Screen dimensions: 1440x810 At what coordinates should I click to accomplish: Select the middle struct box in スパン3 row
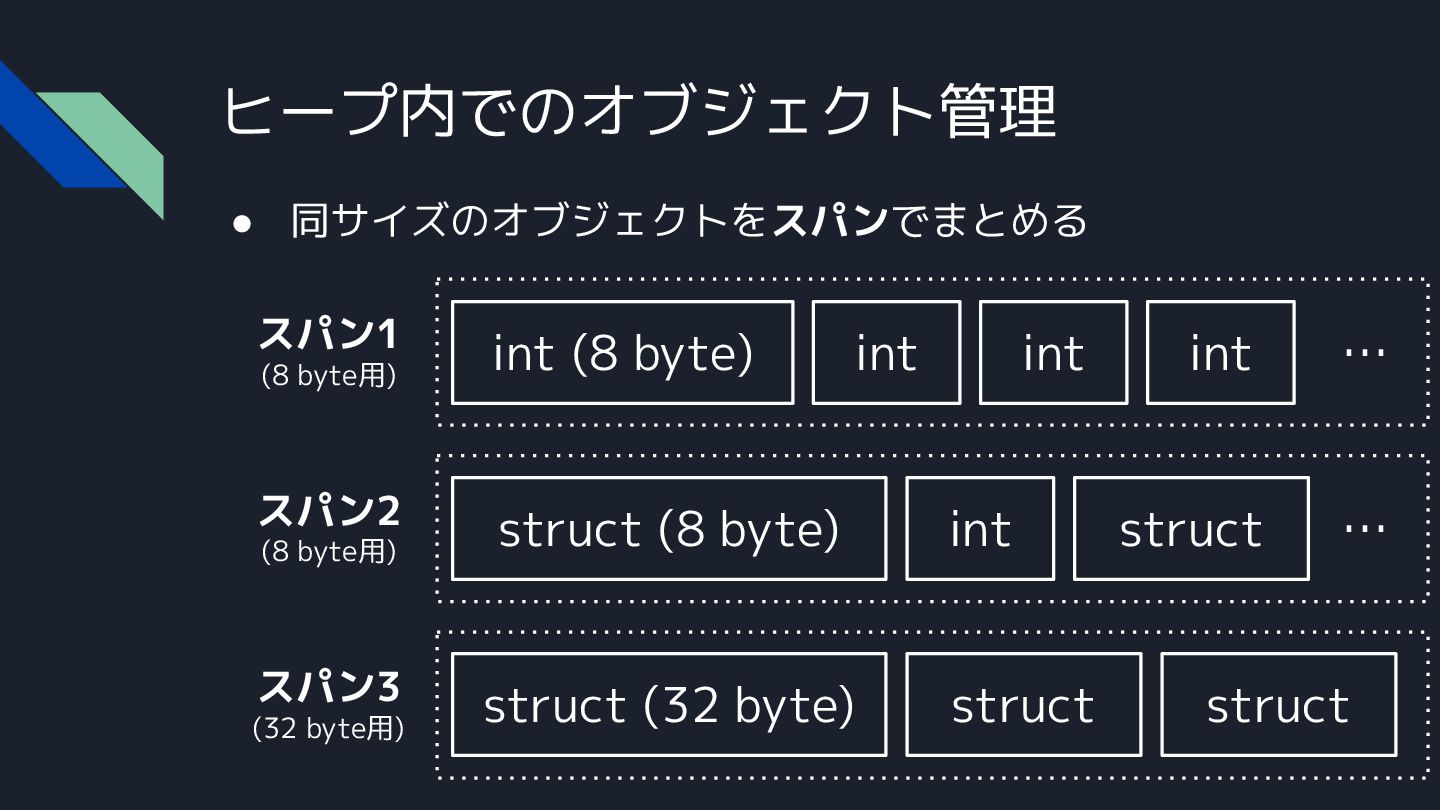pos(1023,705)
